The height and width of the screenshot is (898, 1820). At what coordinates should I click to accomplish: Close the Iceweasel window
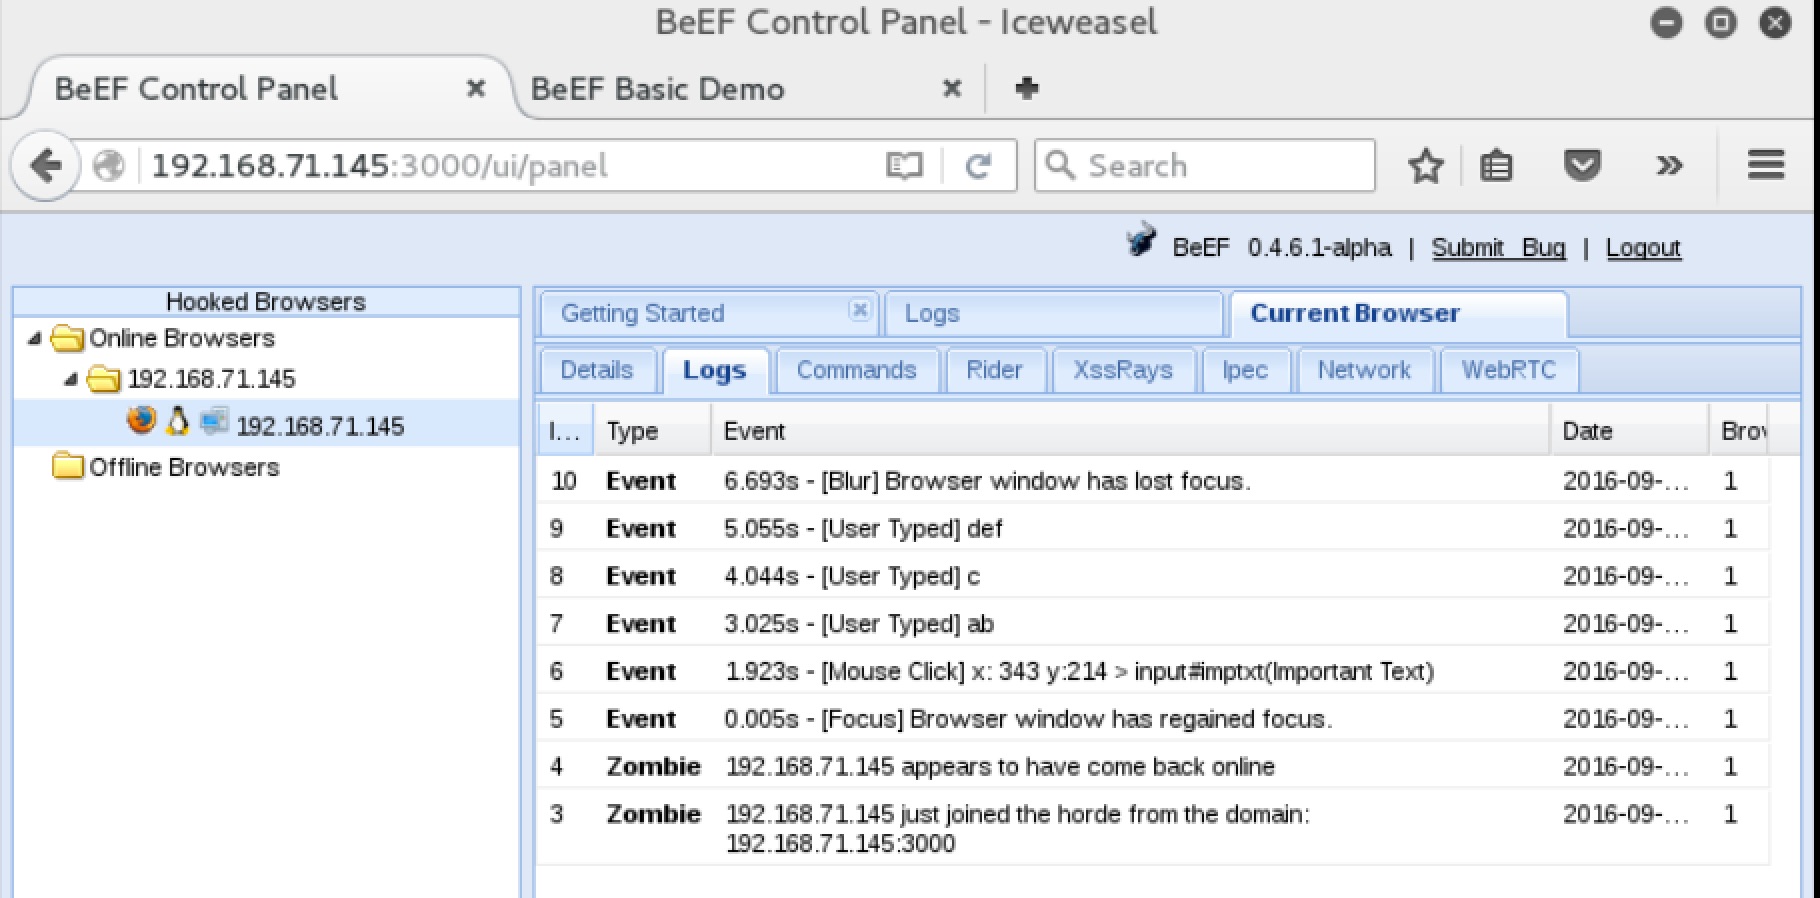tap(1775, 23)
